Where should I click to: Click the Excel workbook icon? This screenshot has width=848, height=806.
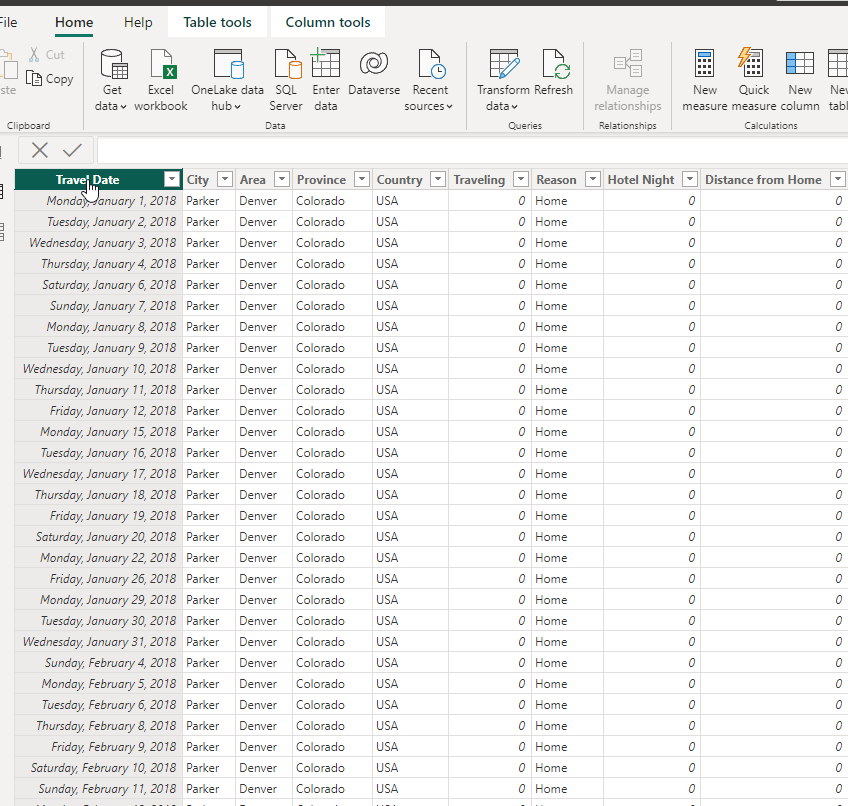coord(161,66)
